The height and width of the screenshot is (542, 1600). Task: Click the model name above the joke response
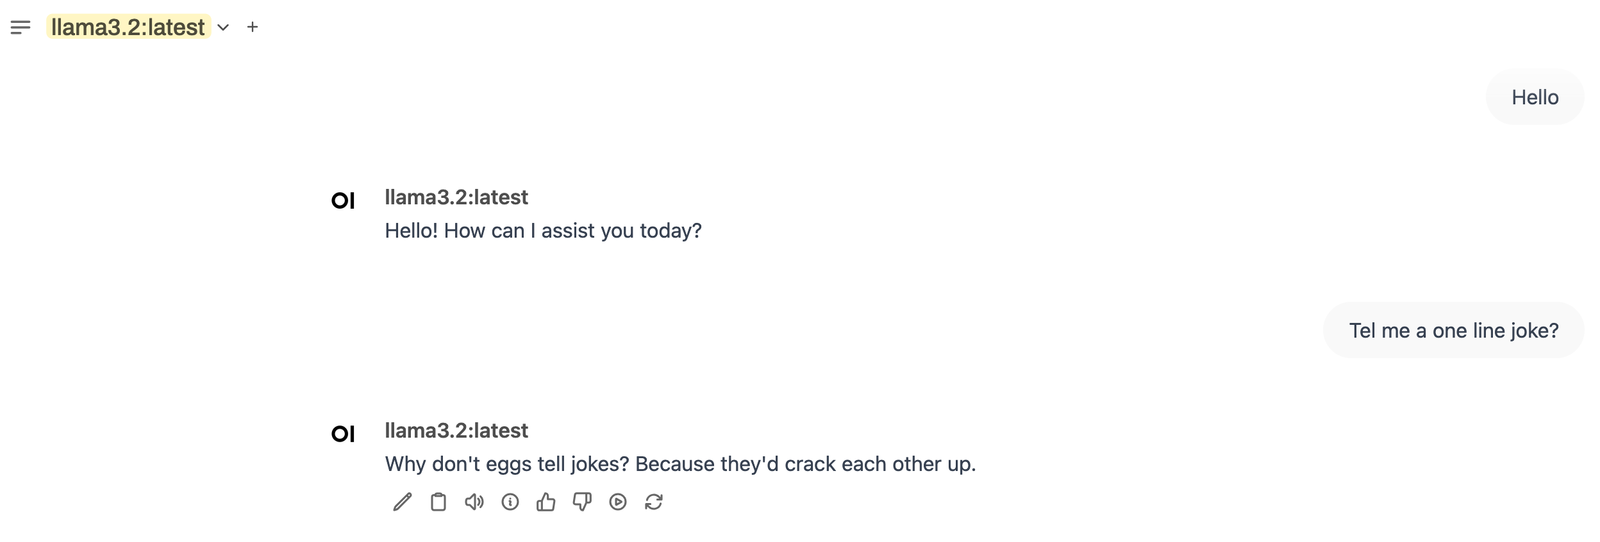pyautogui.click(x=456, y=430)
